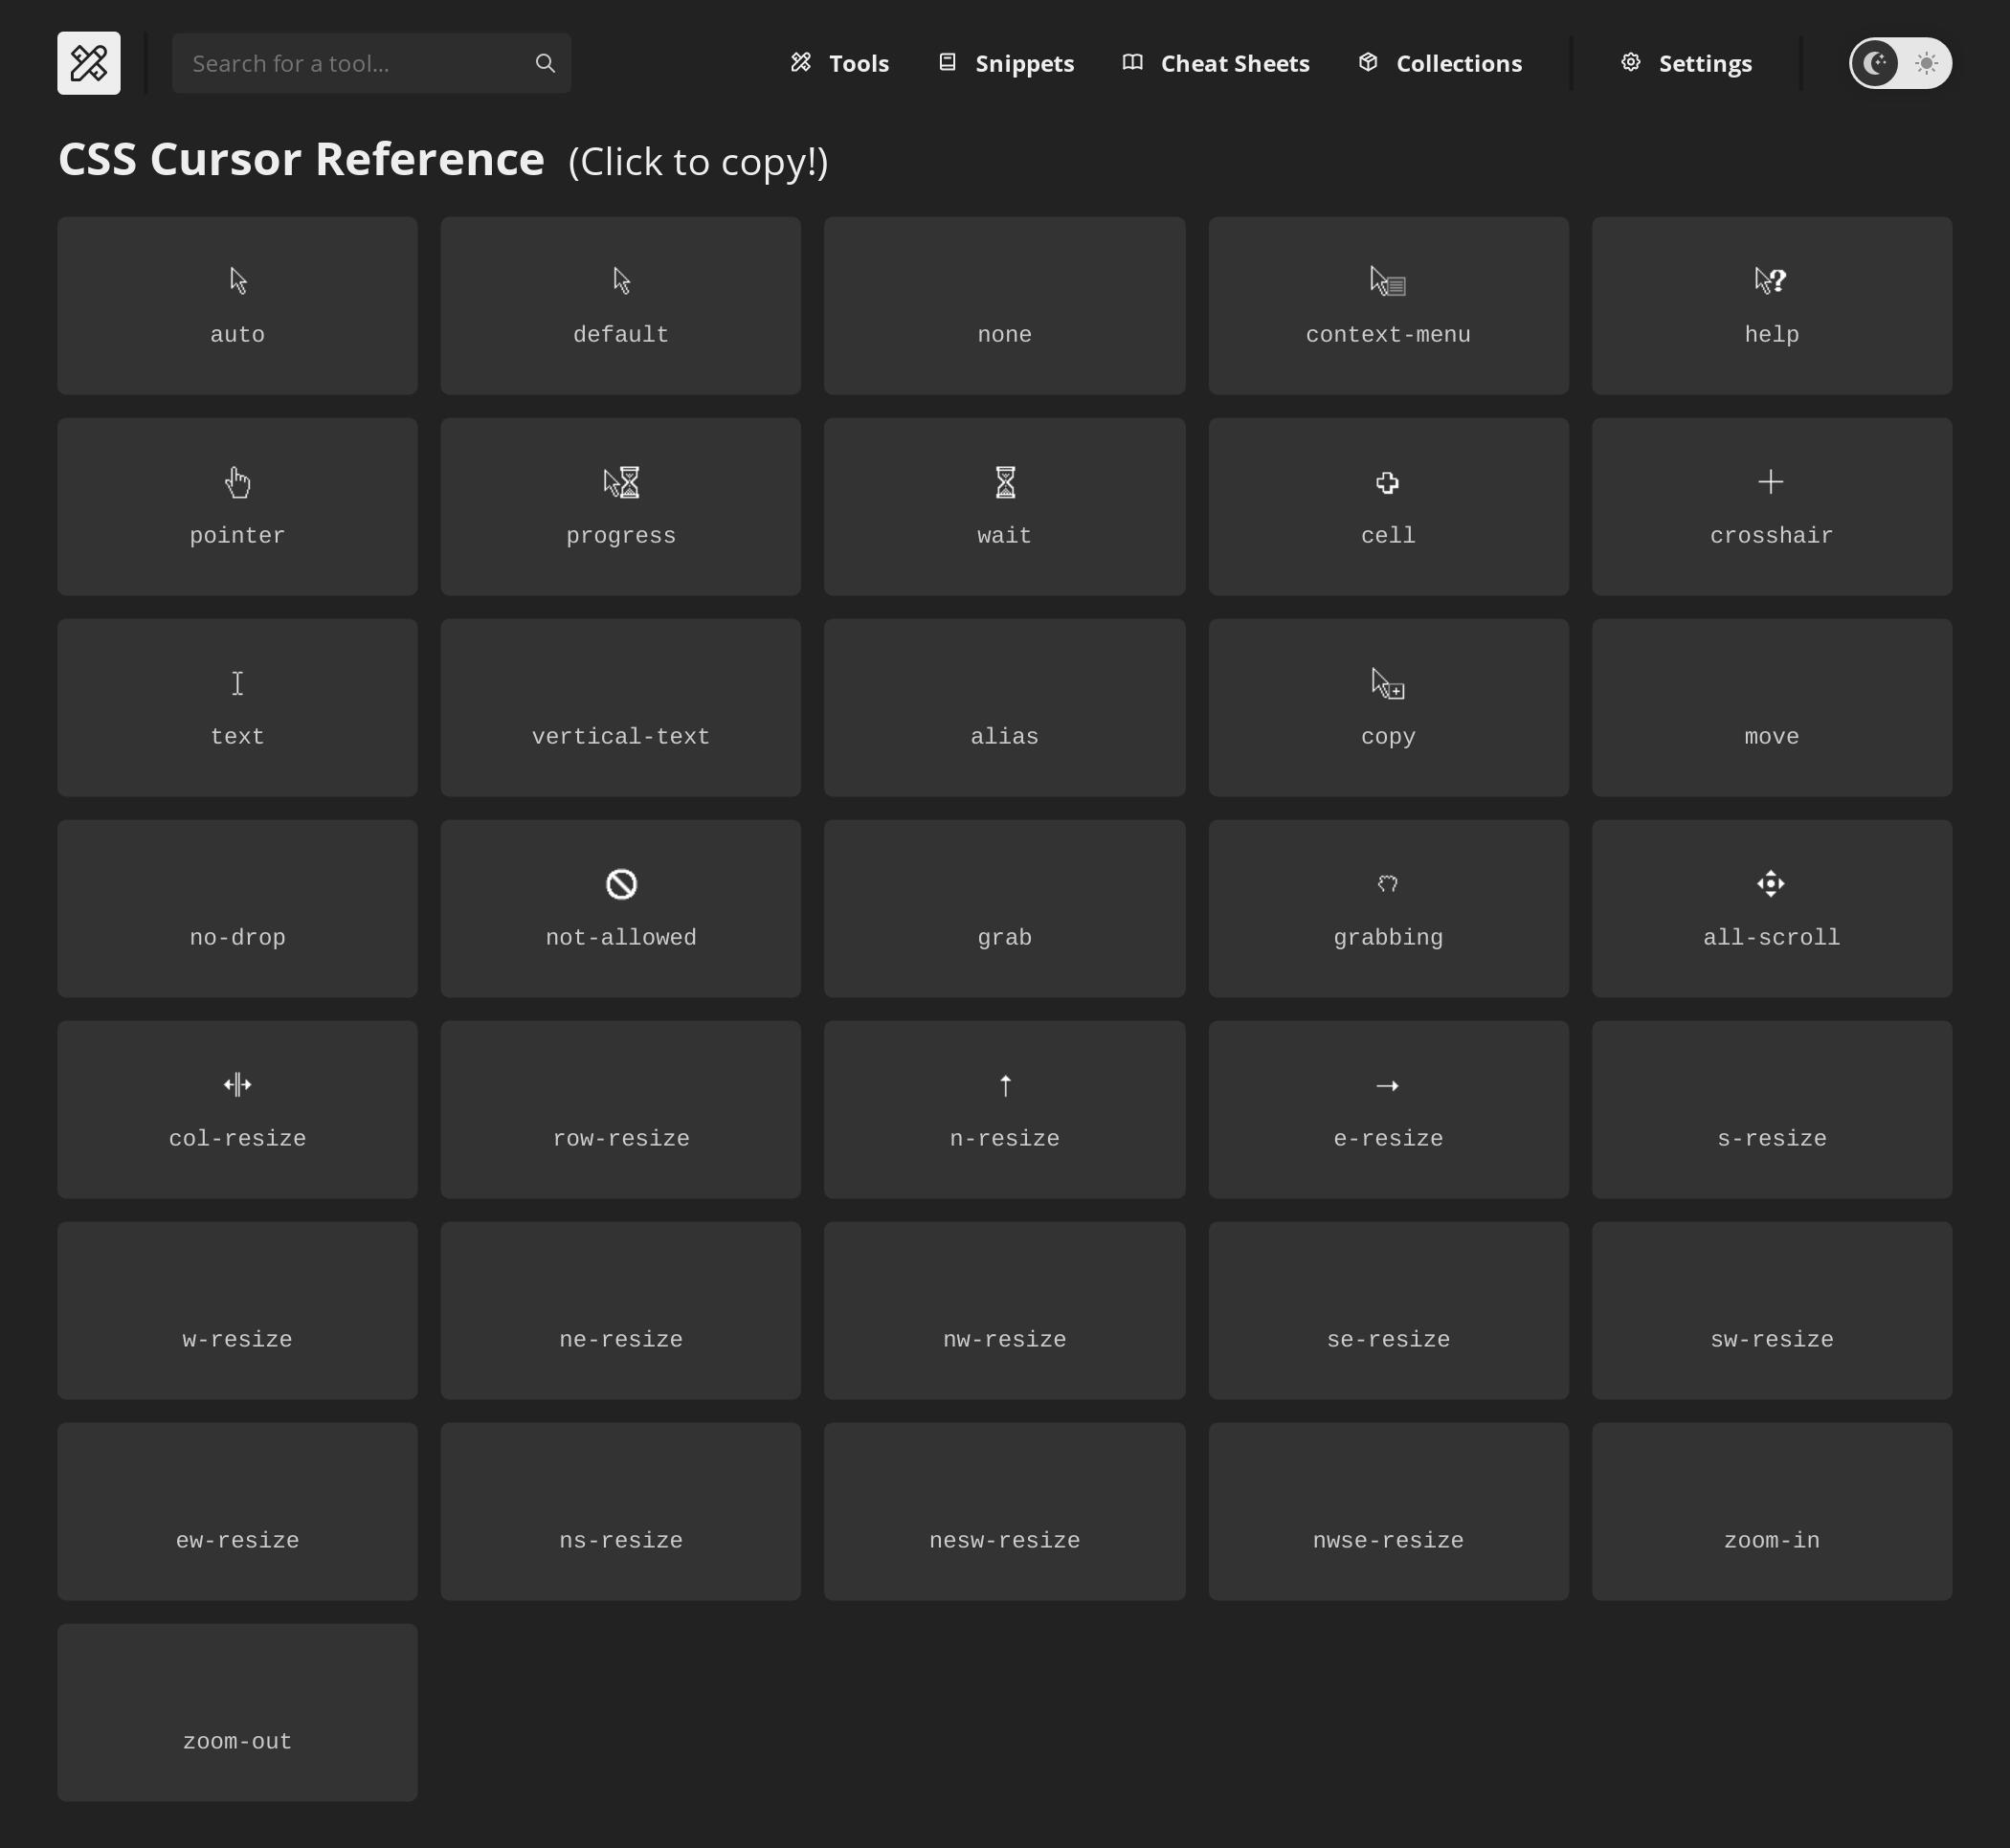Copy the help cursor with question mark

(x=1771, y=306)
